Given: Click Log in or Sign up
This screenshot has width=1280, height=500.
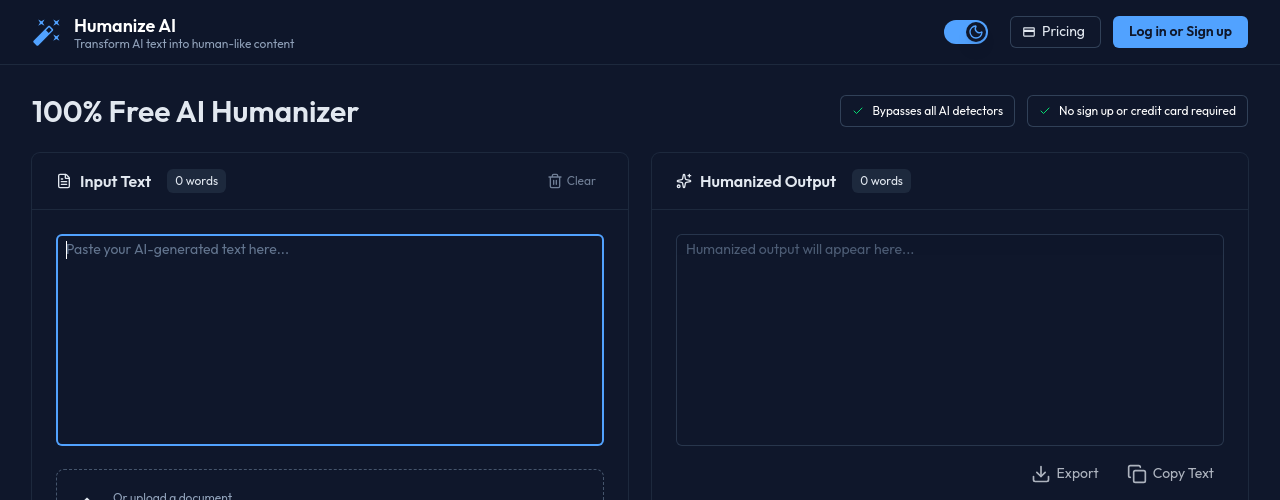Looking at the screenshot, I should point(1180,32).
